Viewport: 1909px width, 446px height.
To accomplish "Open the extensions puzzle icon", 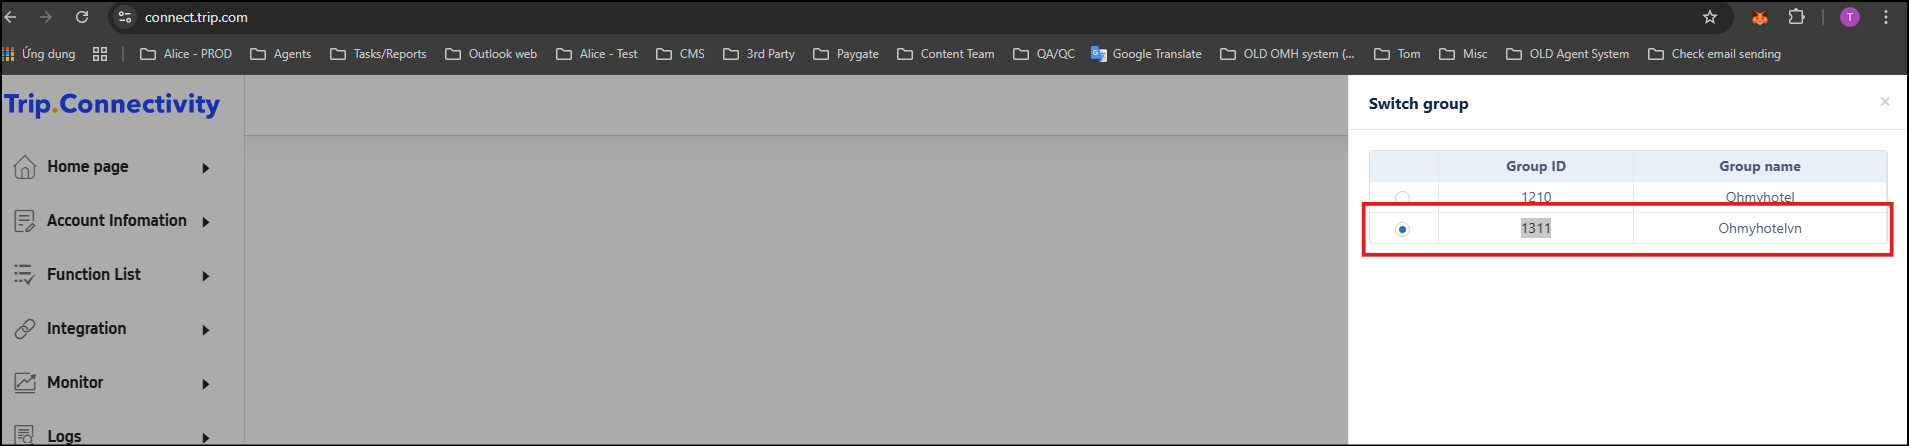I will (x=1797, y=17).
